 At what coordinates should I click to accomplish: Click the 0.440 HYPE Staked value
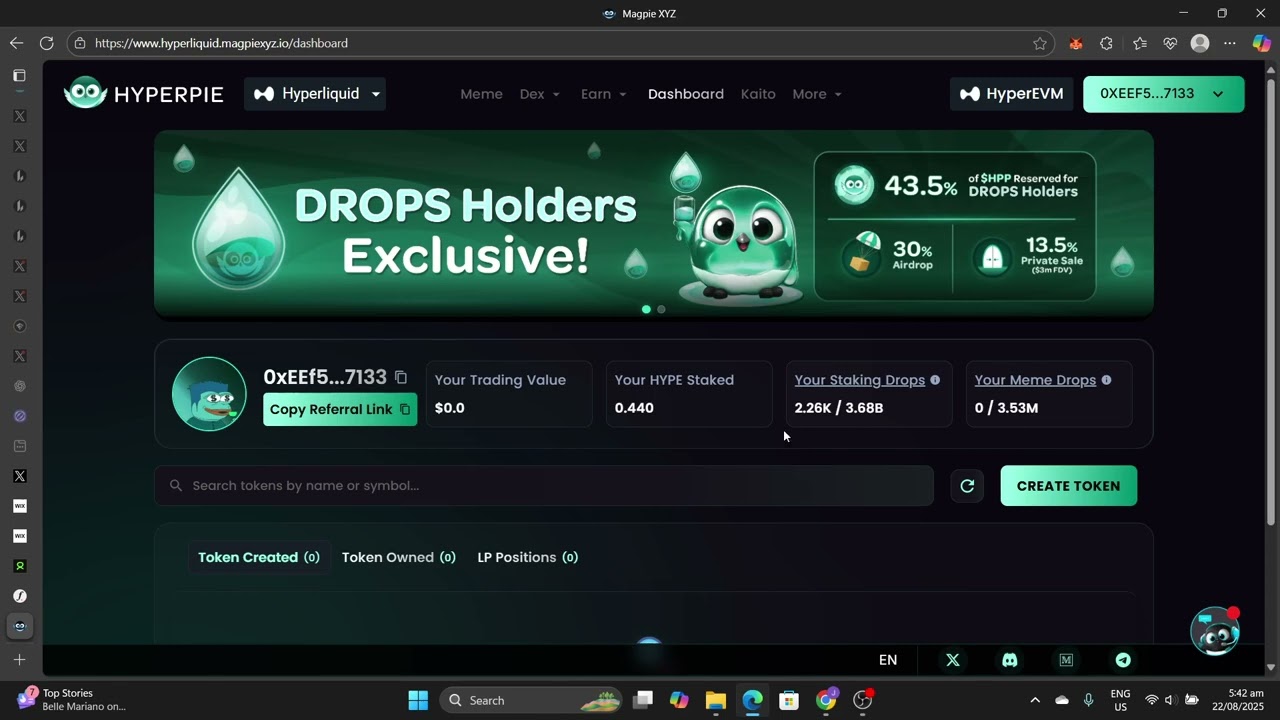(634, 408)
